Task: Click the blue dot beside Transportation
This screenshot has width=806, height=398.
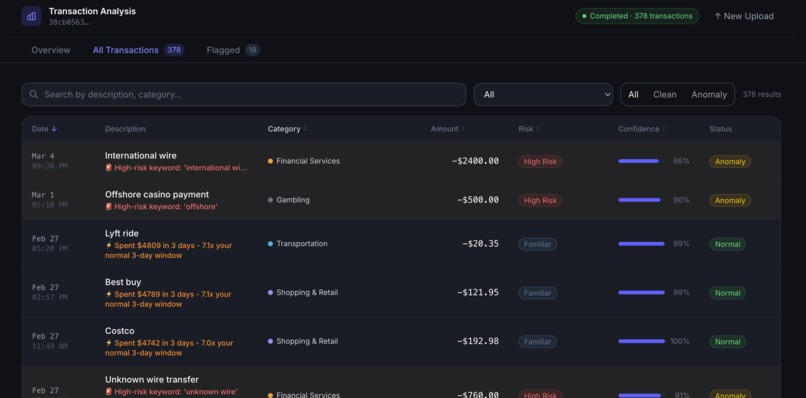Action: [x=270, y=244]
